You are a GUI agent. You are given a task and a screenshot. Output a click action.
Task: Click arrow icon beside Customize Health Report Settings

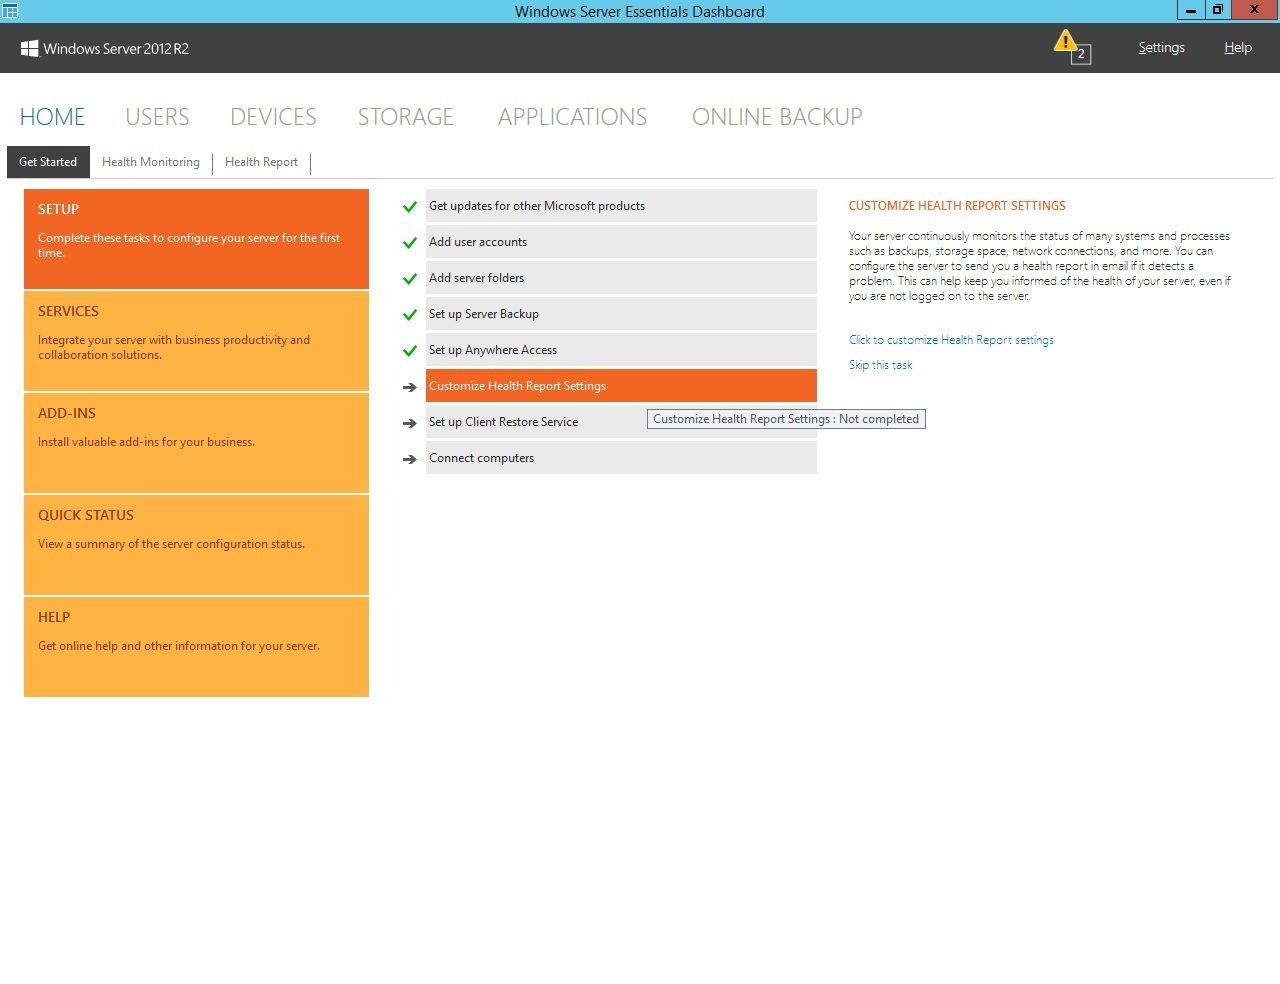pyautogui.click(x=409, y=387)
